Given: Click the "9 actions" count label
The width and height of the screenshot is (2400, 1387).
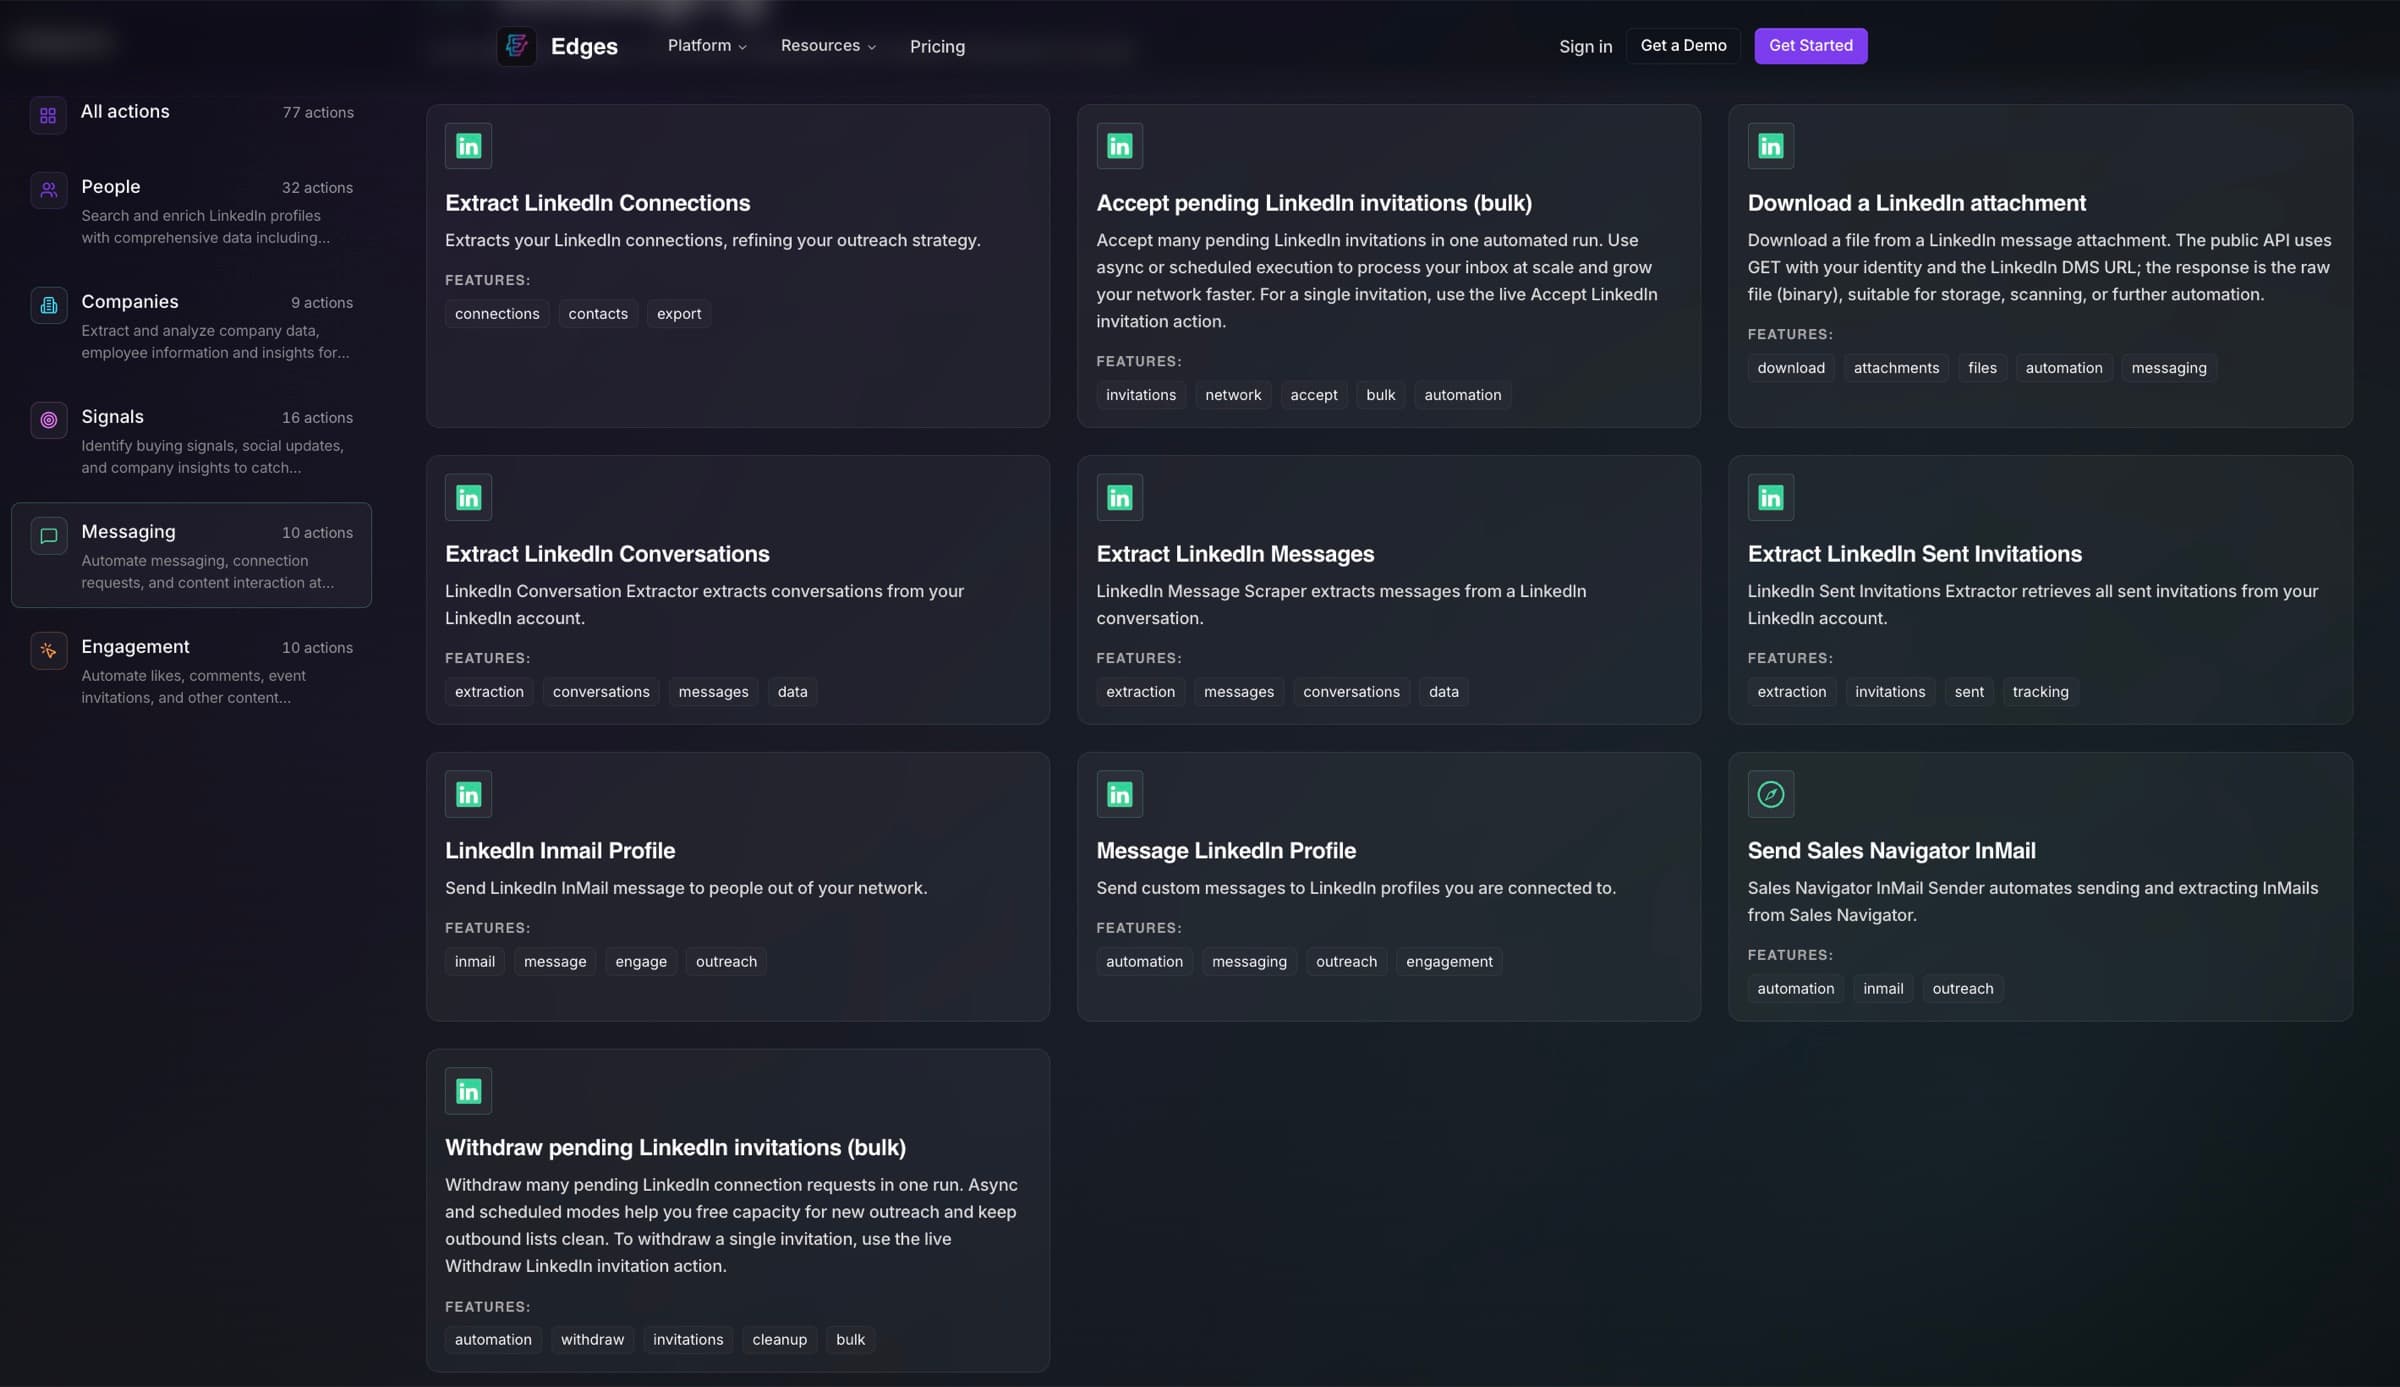Looking at the screenshot, I should pyautogui.click(x=322, y=302).
